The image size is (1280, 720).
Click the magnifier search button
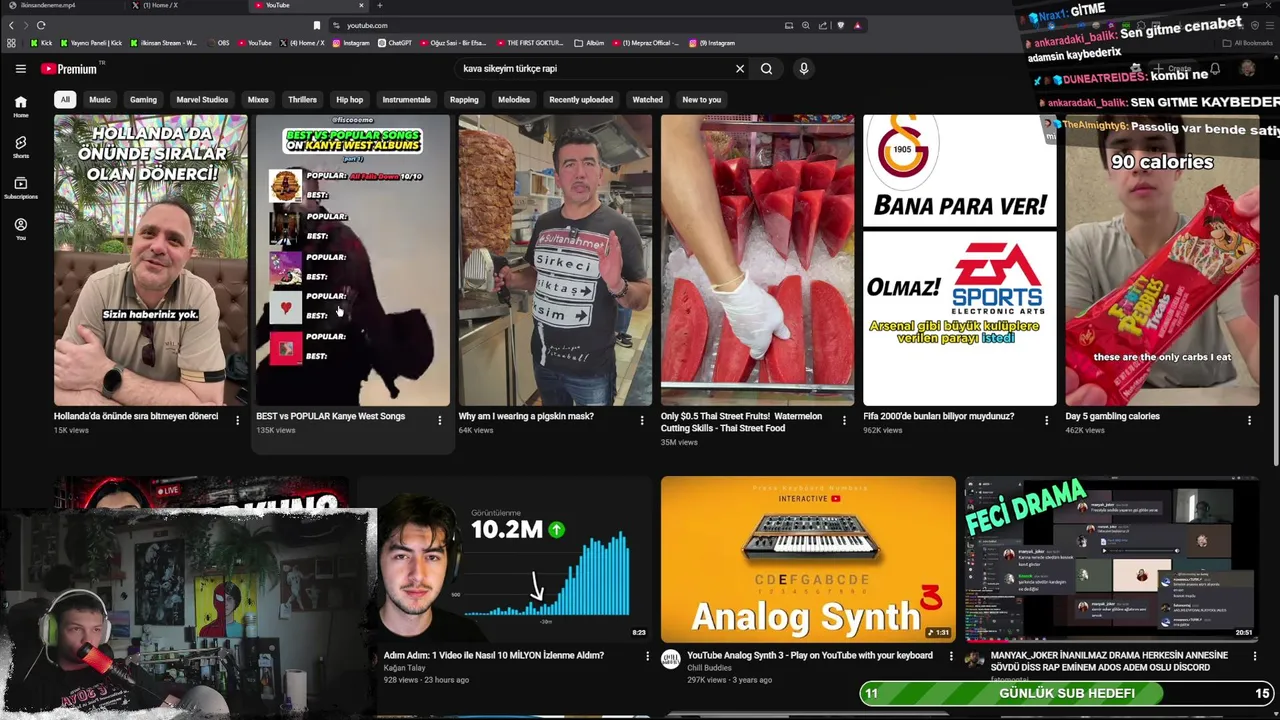tap(766, 69)
